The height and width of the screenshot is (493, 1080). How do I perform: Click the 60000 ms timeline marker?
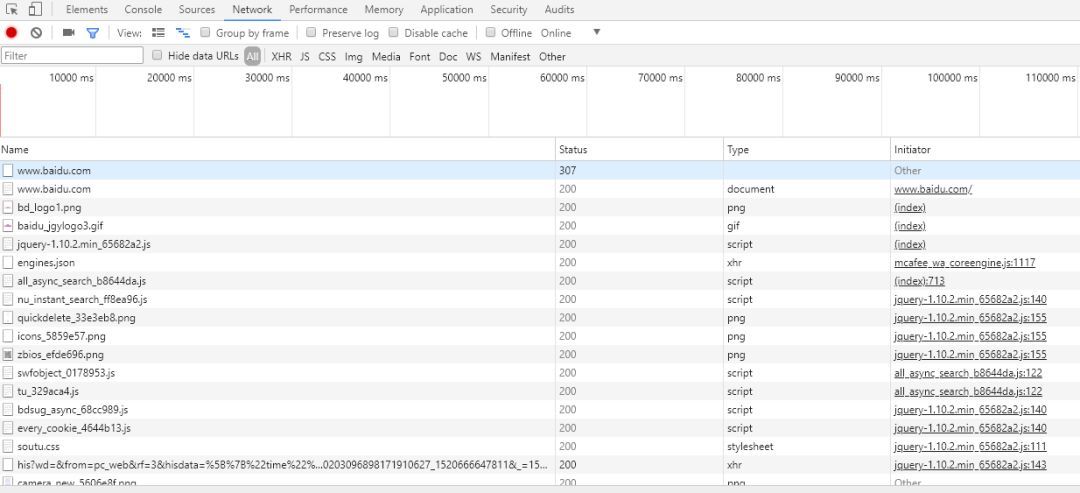[562, 78]
